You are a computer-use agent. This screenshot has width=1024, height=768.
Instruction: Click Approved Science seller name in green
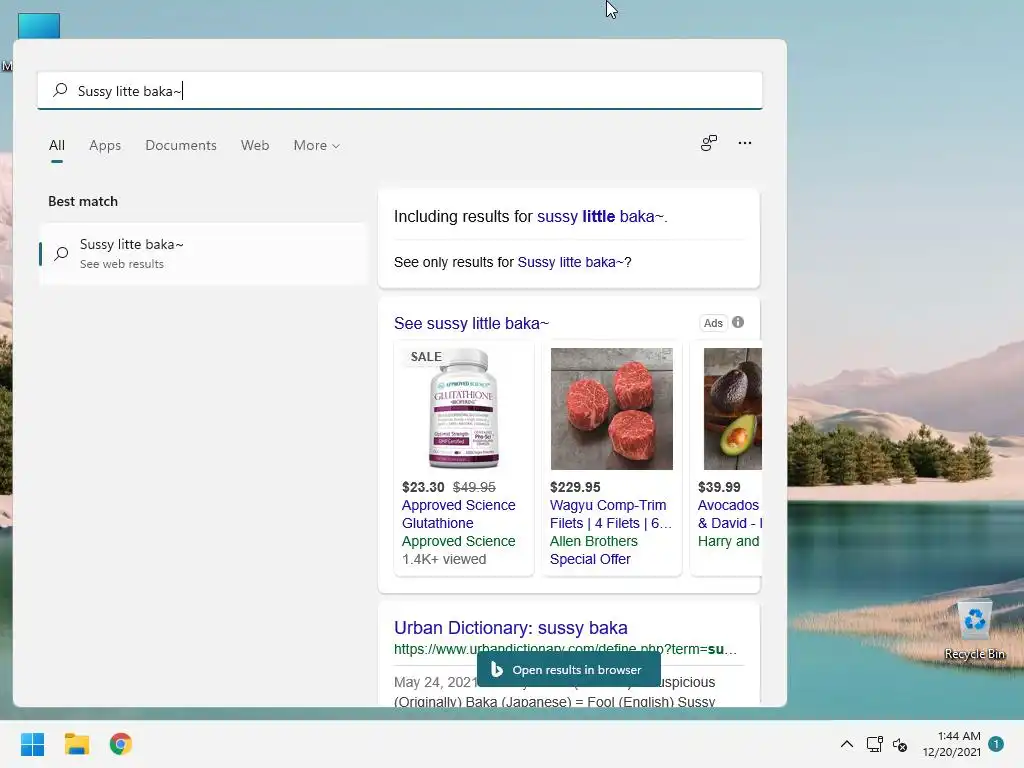tap(458, 541)
